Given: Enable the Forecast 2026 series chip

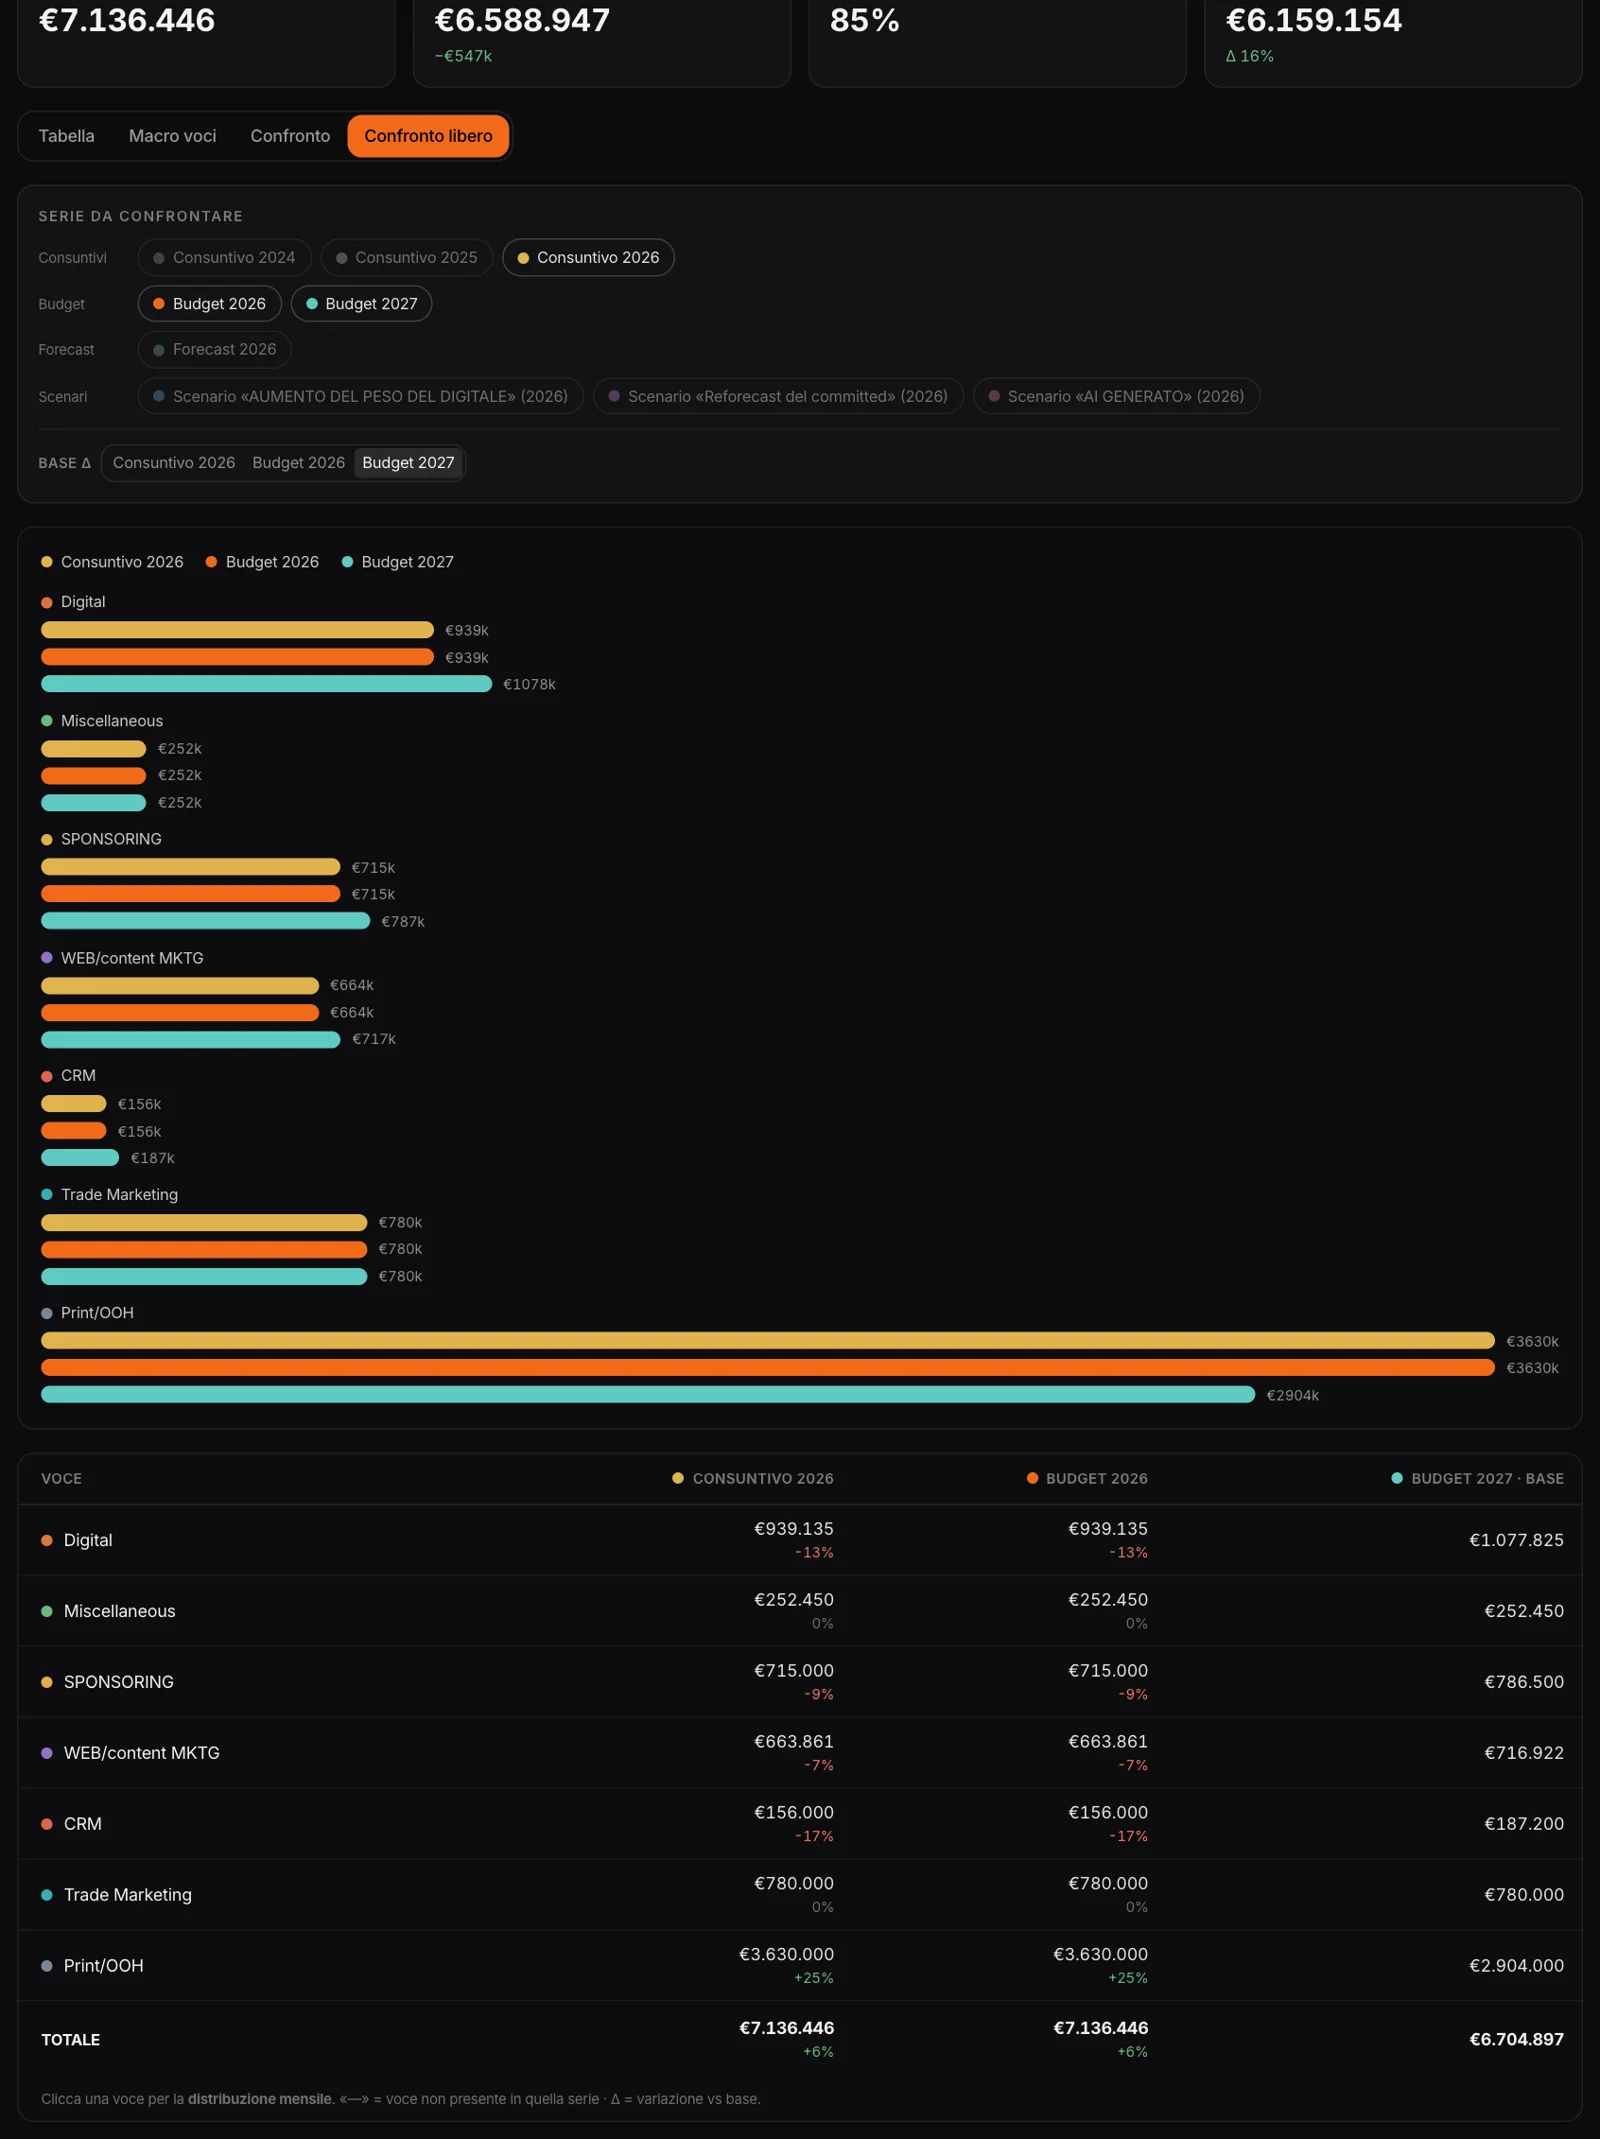Looking at the screenshot, I should click(x=215, y=349).
